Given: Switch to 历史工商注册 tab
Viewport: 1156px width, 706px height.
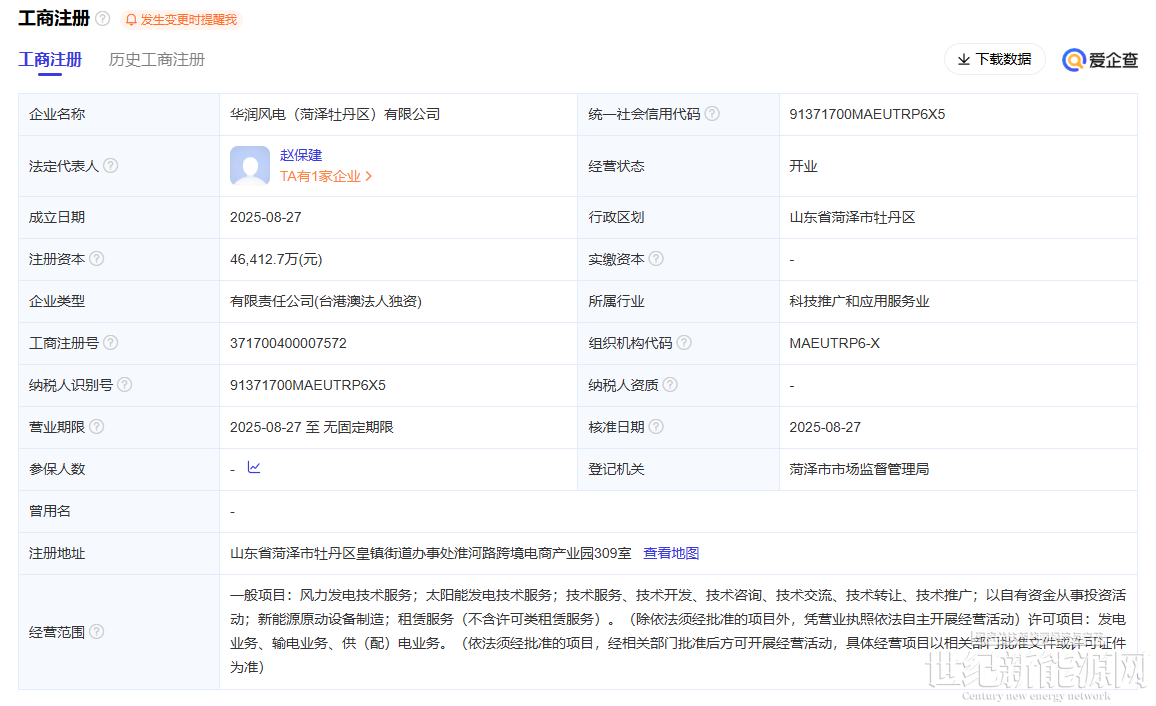Looking at the screenshot, I should pos(156,60).
